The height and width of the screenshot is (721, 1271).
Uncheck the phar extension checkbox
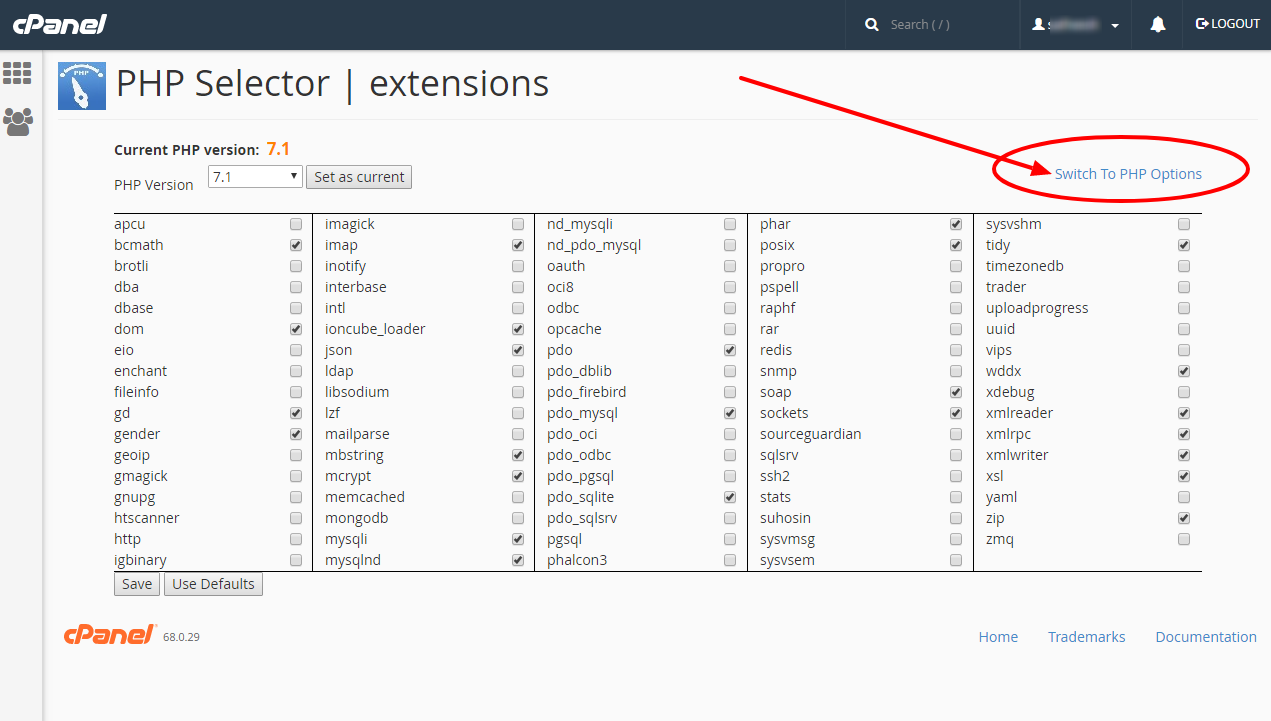956,224
